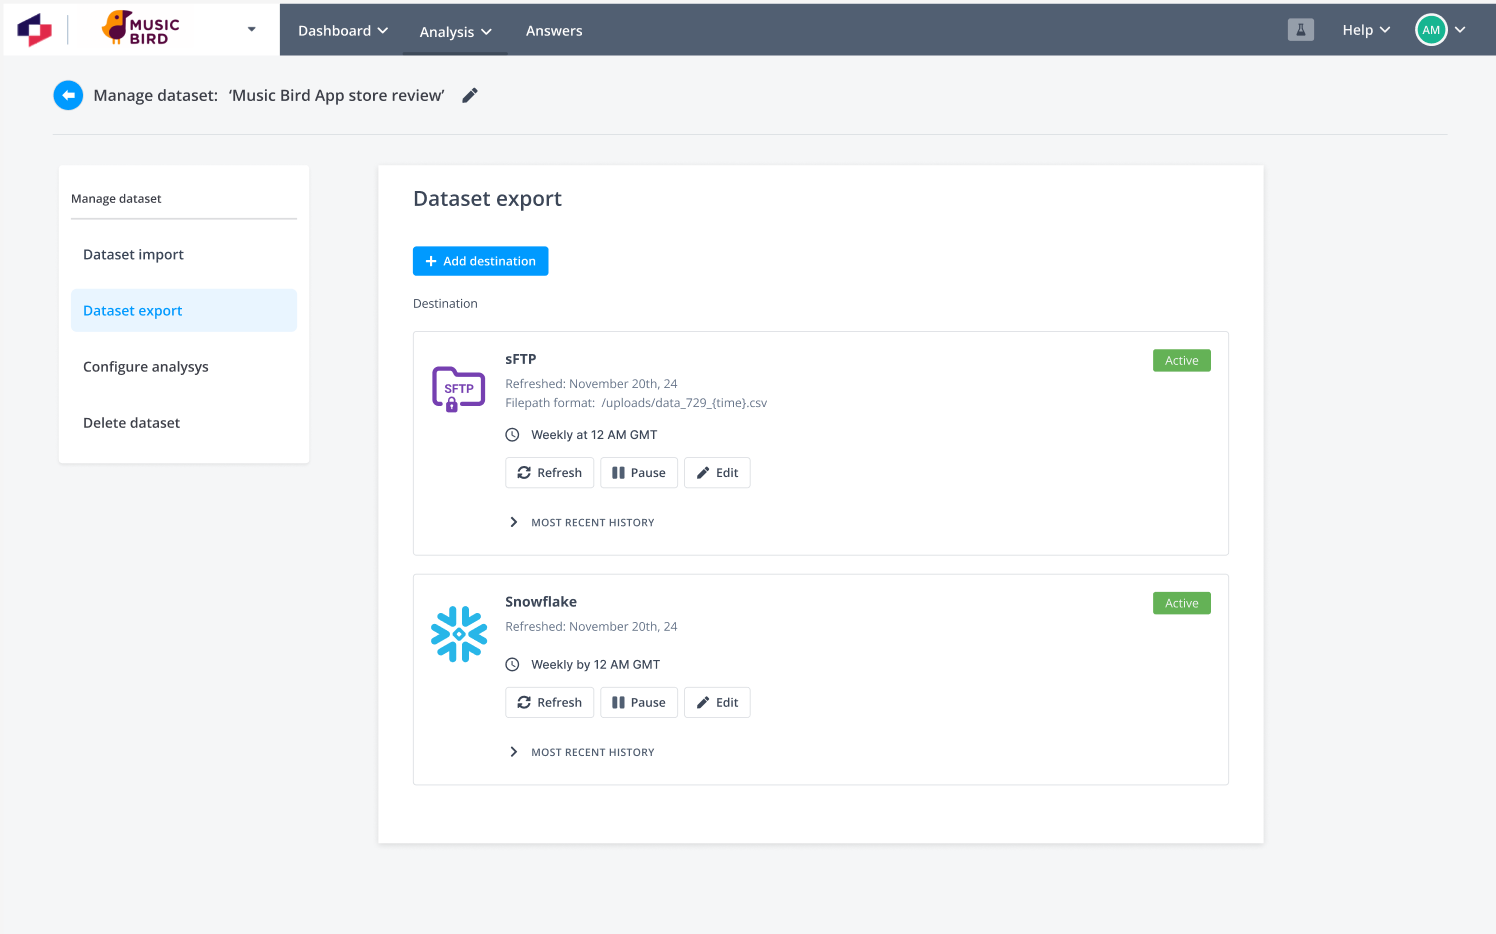The image size is (1496, 934).
Task: Open the workspace switcher caret beside Music Bird
Action: 251,30
